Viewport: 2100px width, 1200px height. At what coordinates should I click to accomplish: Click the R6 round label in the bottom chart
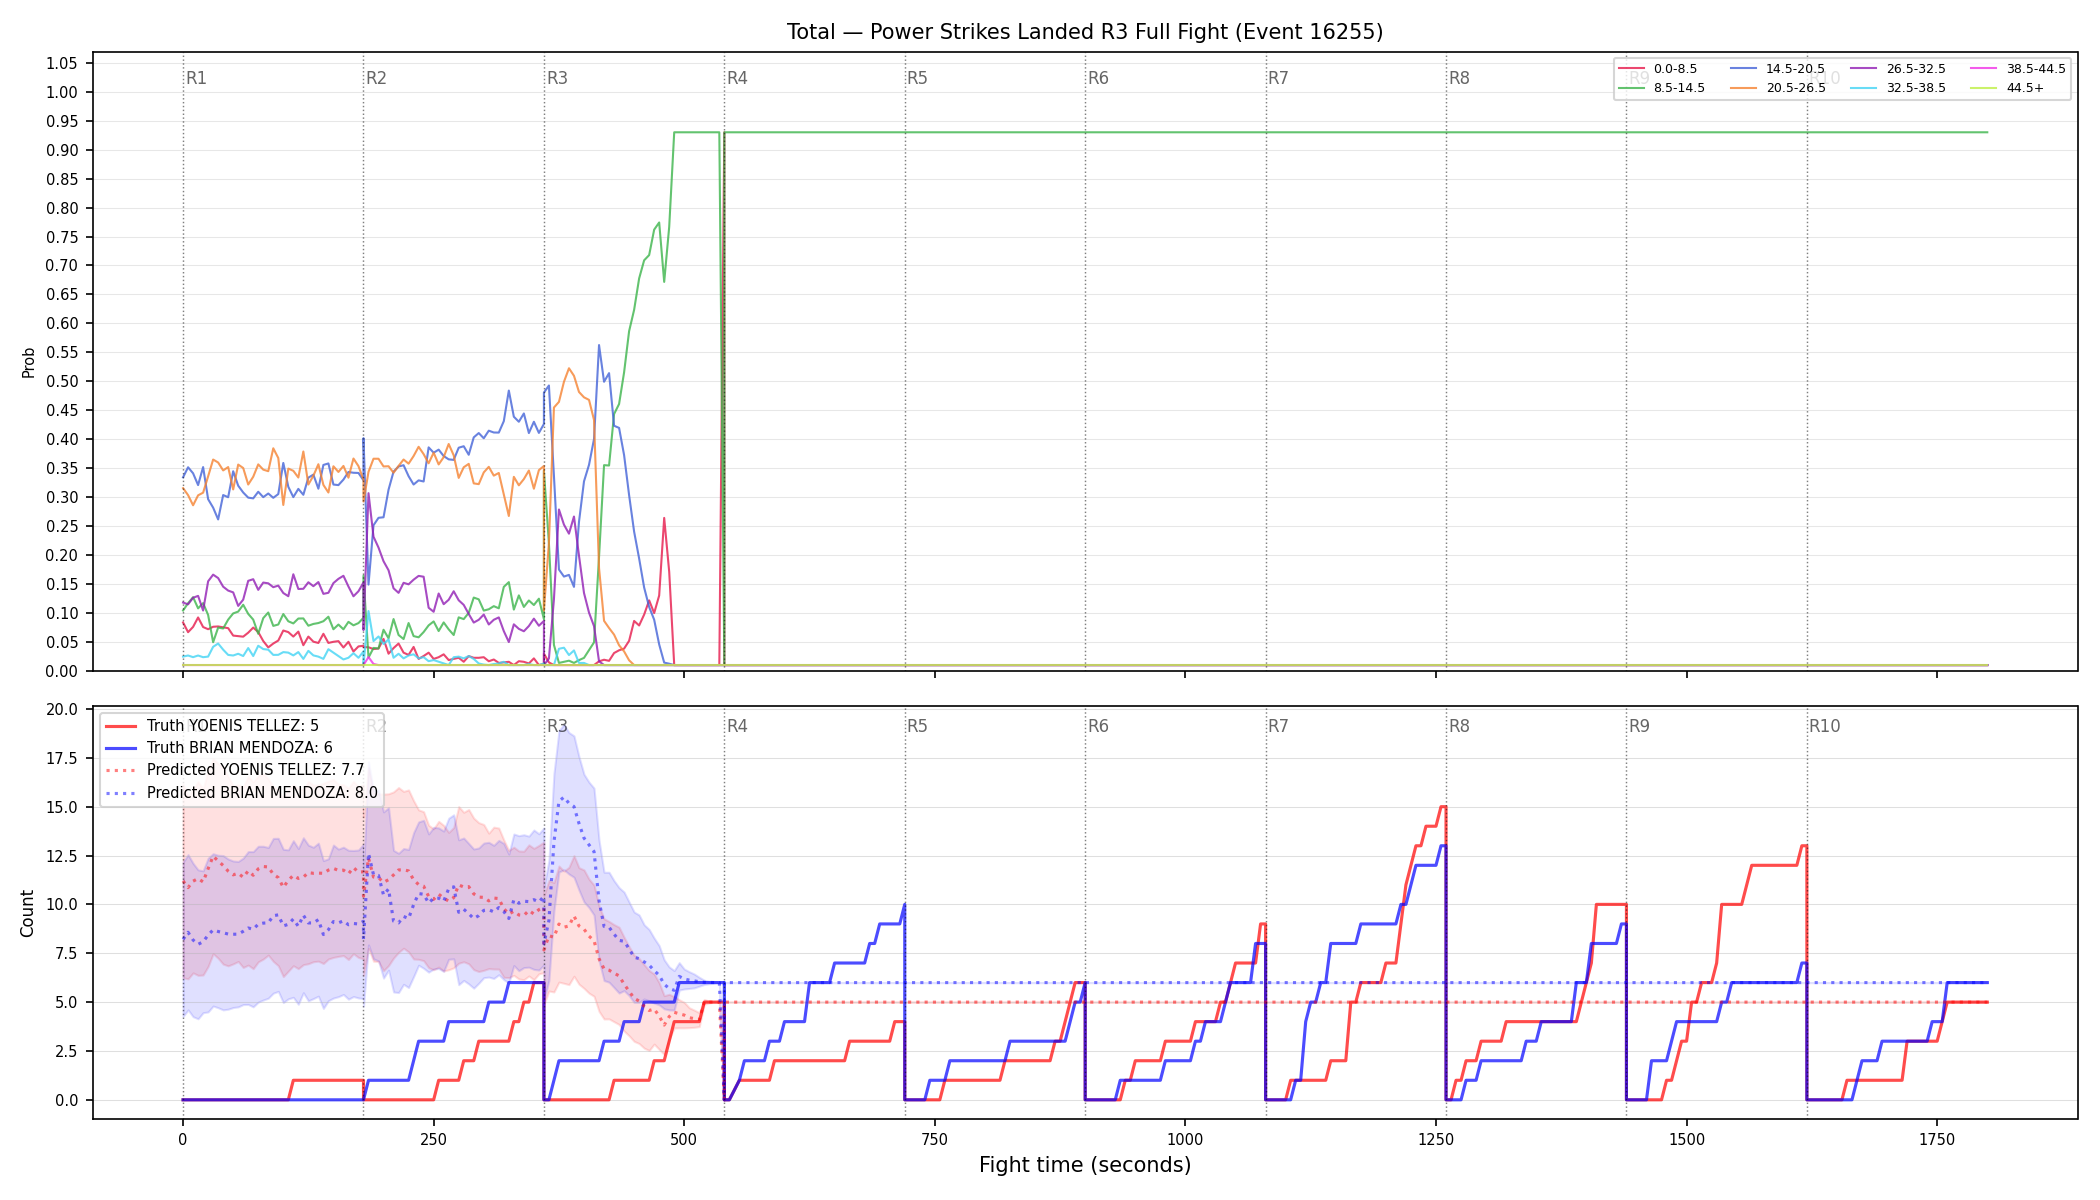point(1098,726)
